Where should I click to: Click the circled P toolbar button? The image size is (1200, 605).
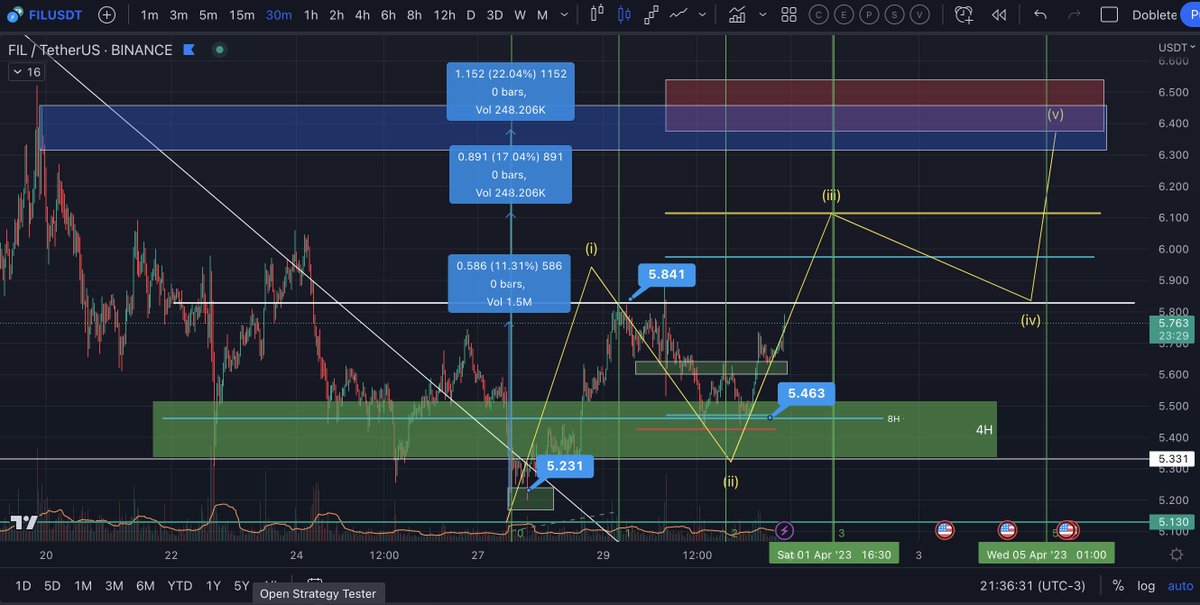[x=870, y=15]
